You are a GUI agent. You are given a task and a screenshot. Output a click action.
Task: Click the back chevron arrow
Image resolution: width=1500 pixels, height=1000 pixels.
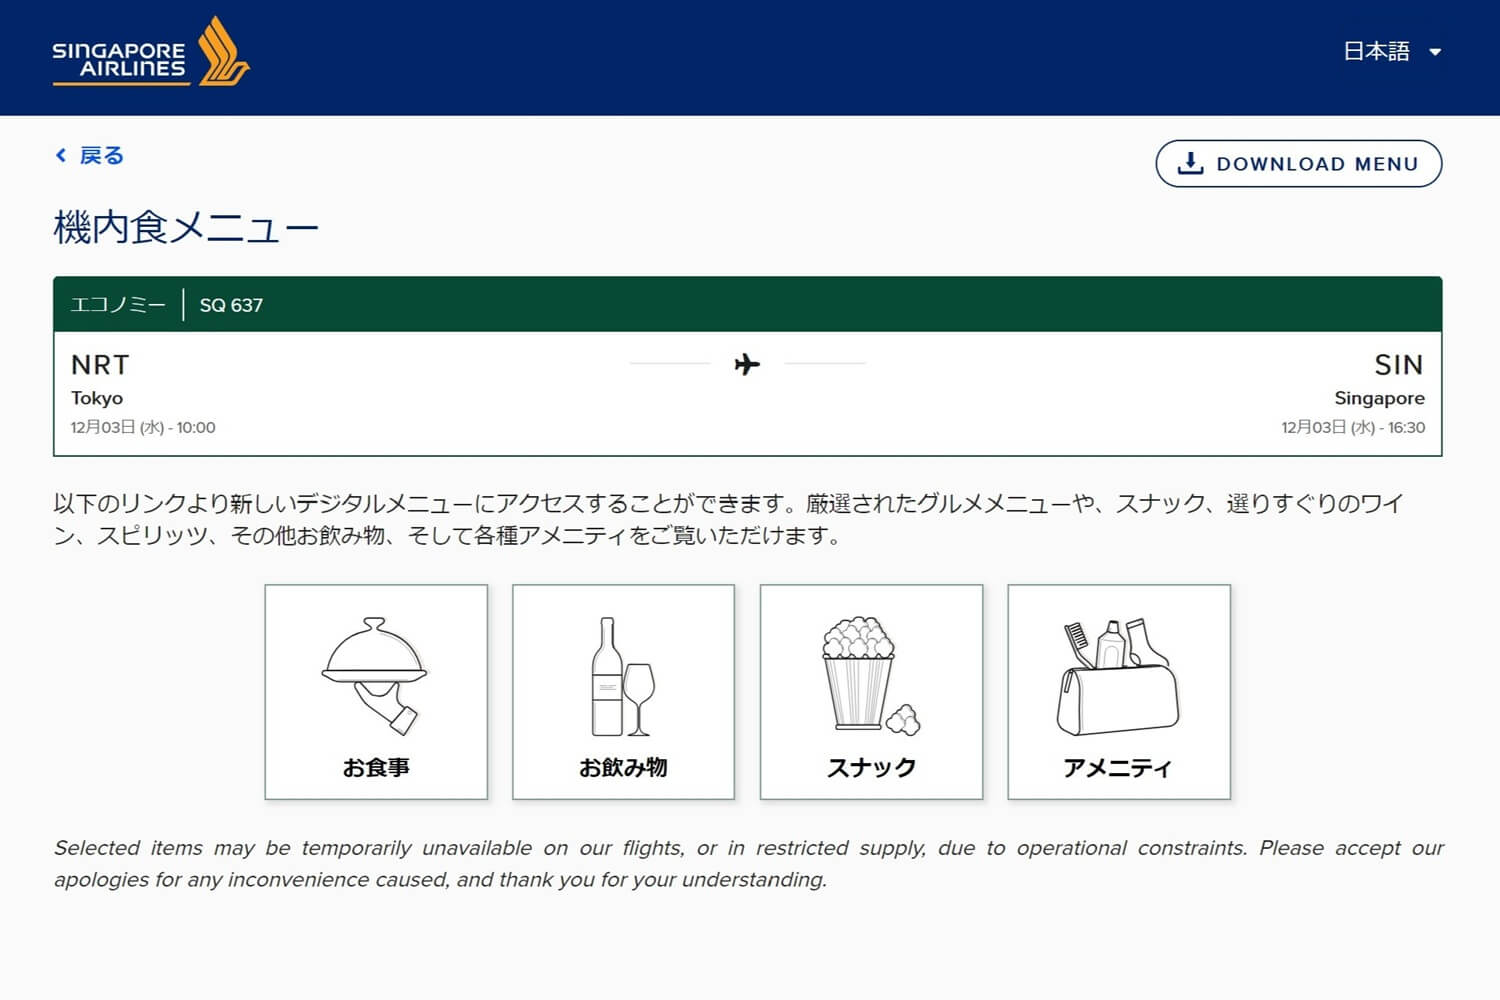click(61, 155)
